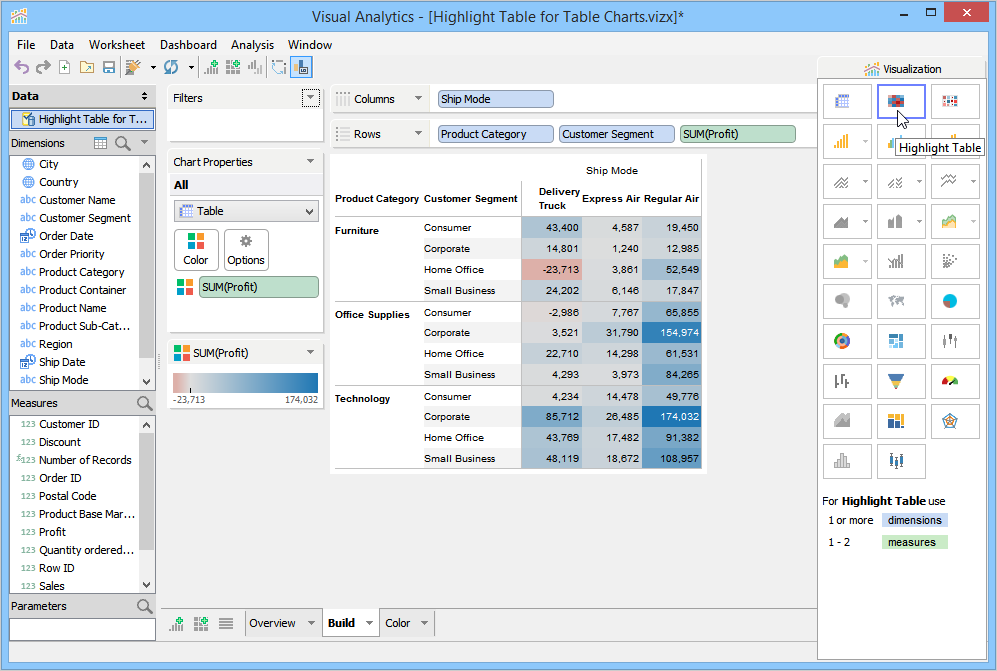Viewport: 997px width, 671px height.
Task: Choose the scatter plot visualization
Action: (x=955, y=261)
